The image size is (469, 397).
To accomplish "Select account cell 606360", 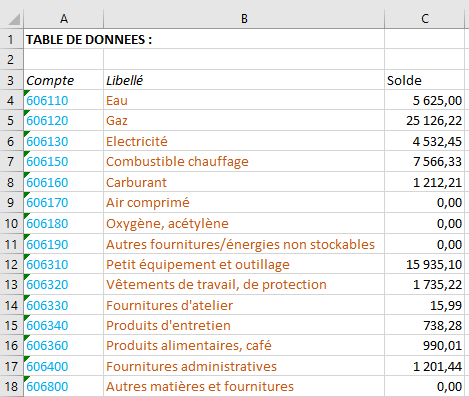I will (64, 345).
